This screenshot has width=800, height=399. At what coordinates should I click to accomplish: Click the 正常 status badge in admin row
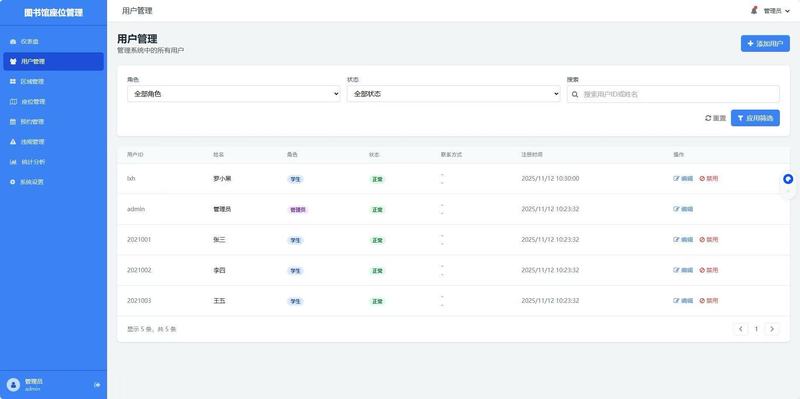click(x=377, y=210)
